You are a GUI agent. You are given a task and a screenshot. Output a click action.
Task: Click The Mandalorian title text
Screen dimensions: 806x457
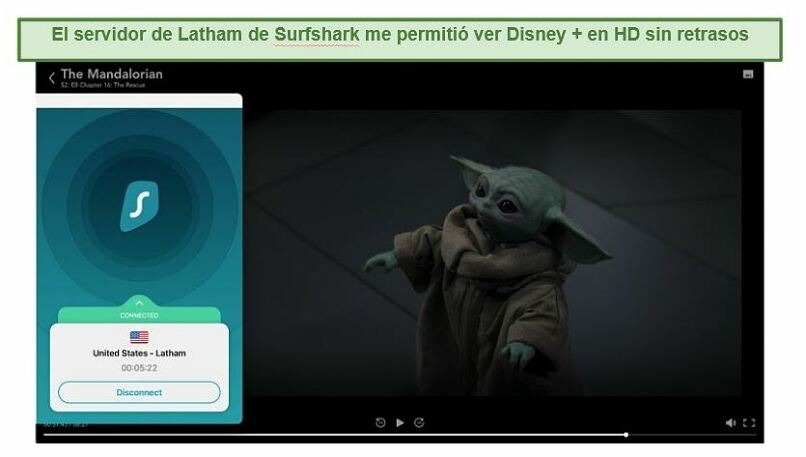tap(112, 74)
